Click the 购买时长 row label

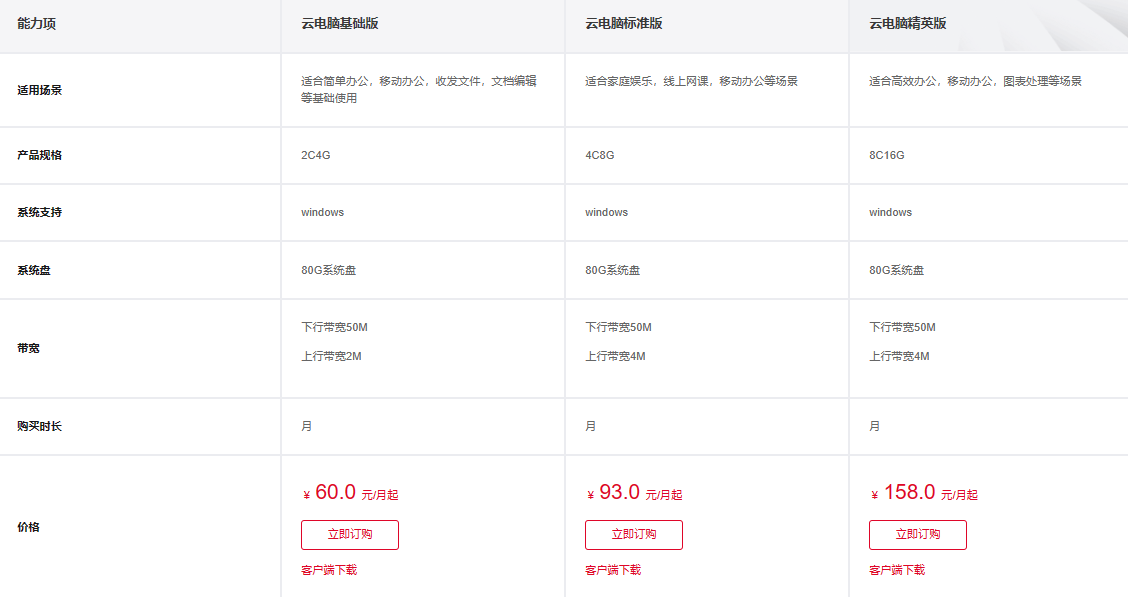point(40,427)
